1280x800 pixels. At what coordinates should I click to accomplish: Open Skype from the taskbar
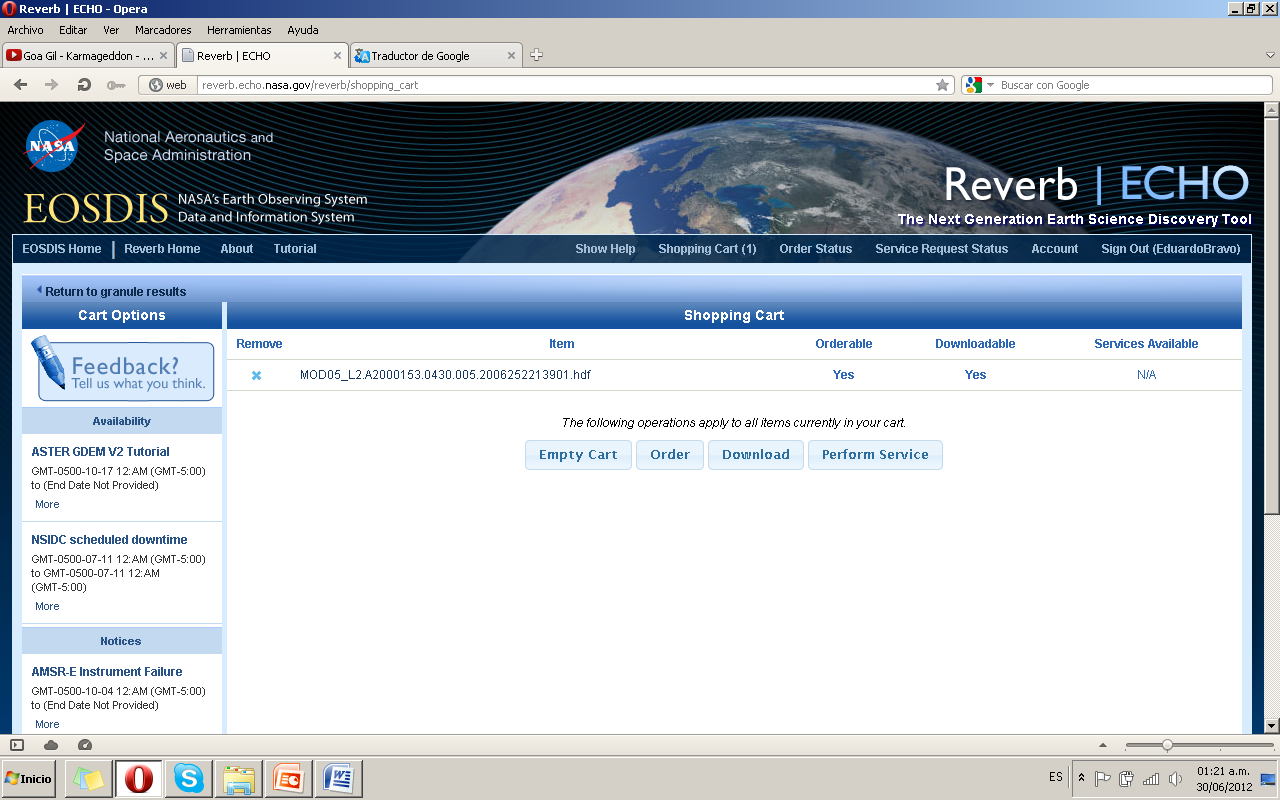pos(188,778)
